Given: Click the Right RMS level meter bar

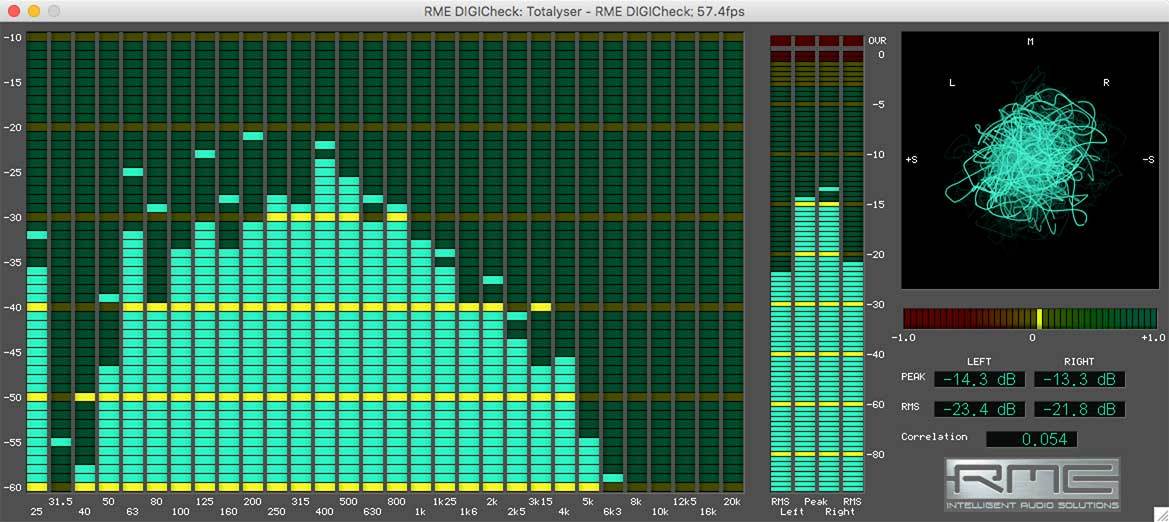Looking at the screenshot, I should [x=852, y=263].
